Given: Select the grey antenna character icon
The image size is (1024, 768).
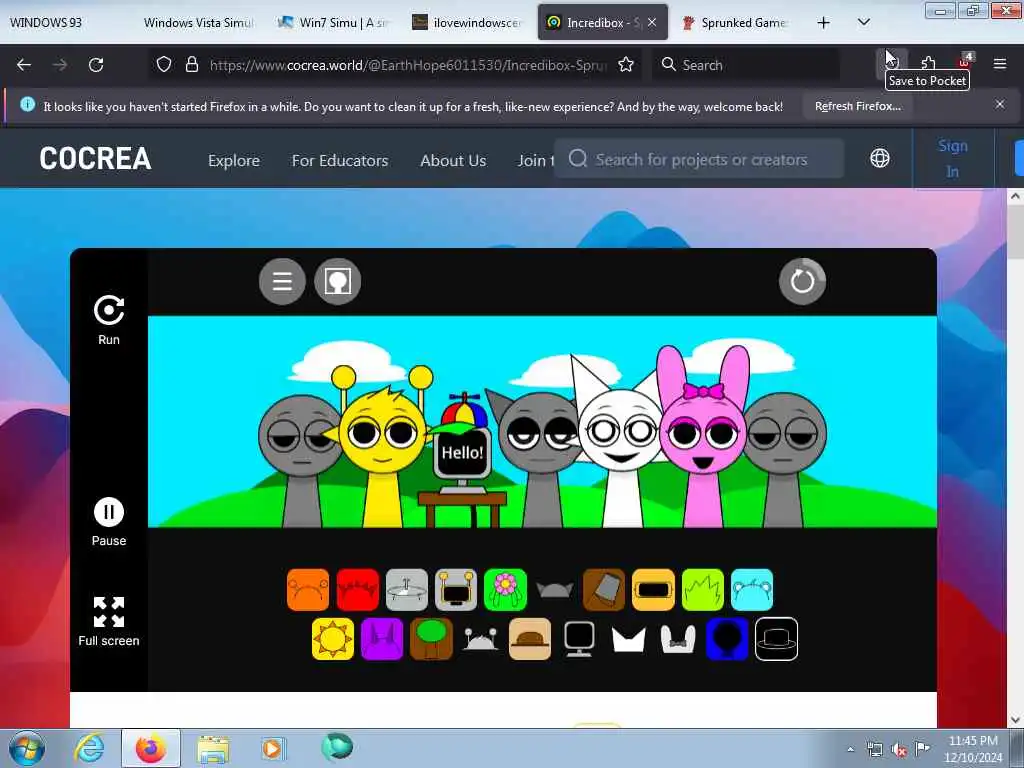Looking at the screenshot, I should coord(481,639).
